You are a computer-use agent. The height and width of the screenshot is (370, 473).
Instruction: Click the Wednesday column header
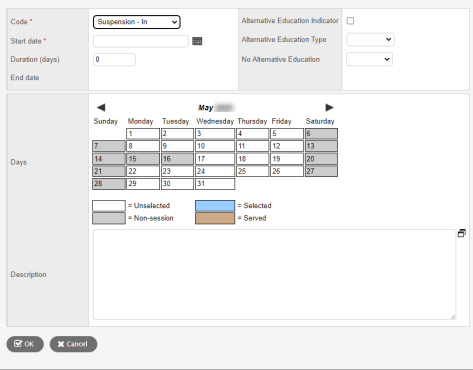[215, 121]
